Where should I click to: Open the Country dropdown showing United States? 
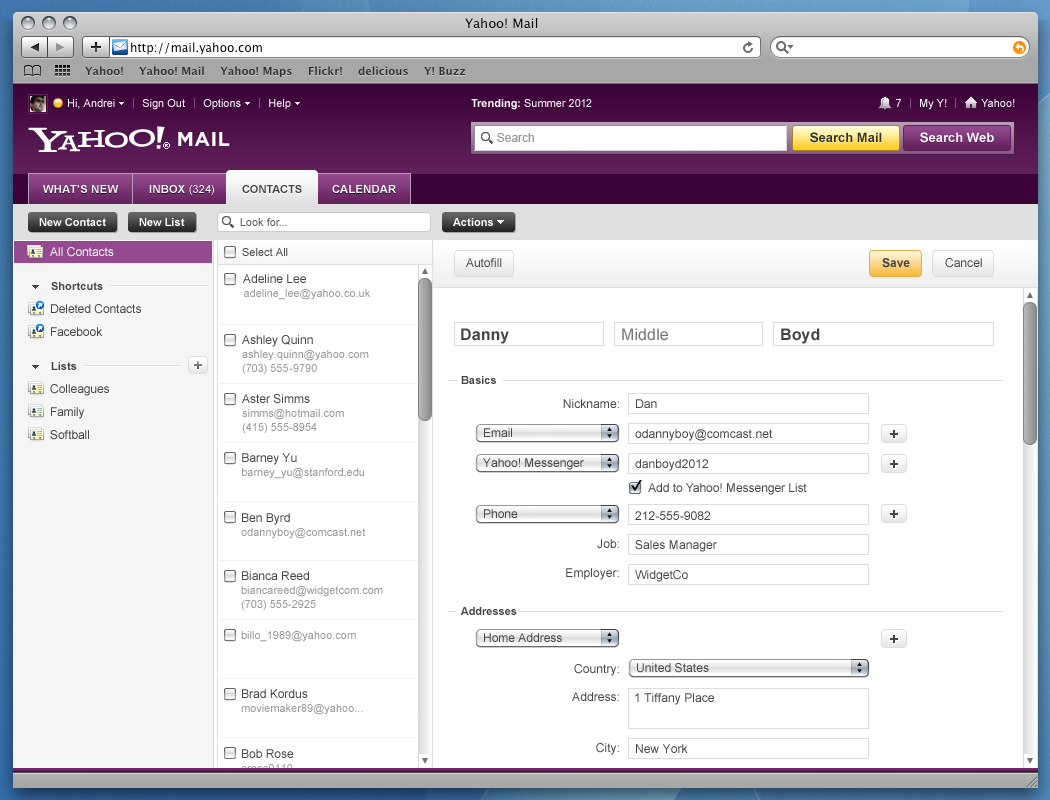click(749, 667)
